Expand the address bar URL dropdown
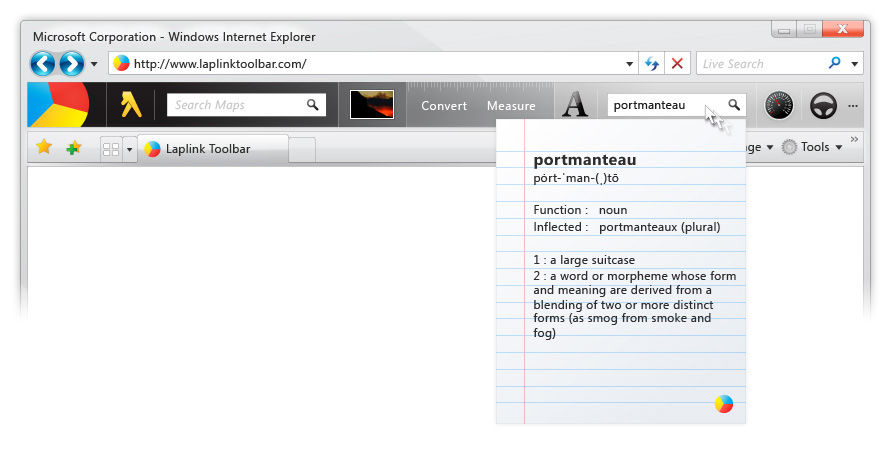The image size is (890, 457). pos(630,64)
